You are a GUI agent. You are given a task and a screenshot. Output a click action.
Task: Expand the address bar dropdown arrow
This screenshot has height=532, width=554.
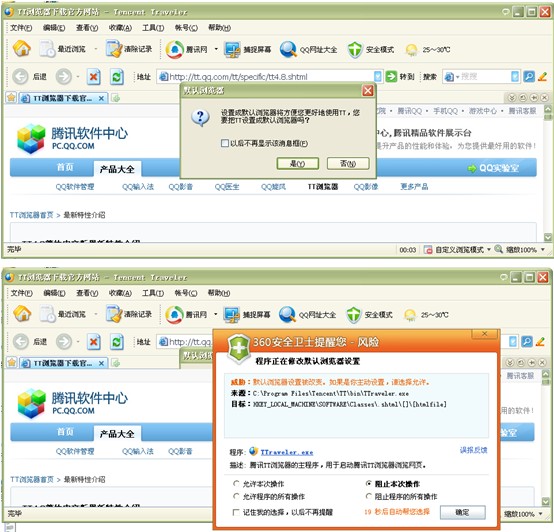point(378,76)
